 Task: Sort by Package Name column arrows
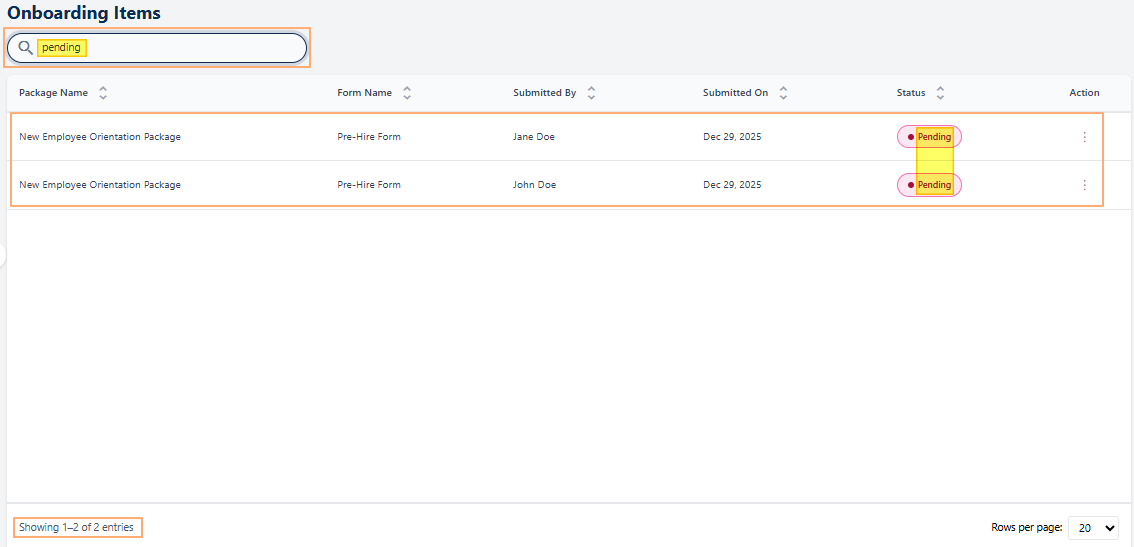pyautogui.click(x=103, y=93)
